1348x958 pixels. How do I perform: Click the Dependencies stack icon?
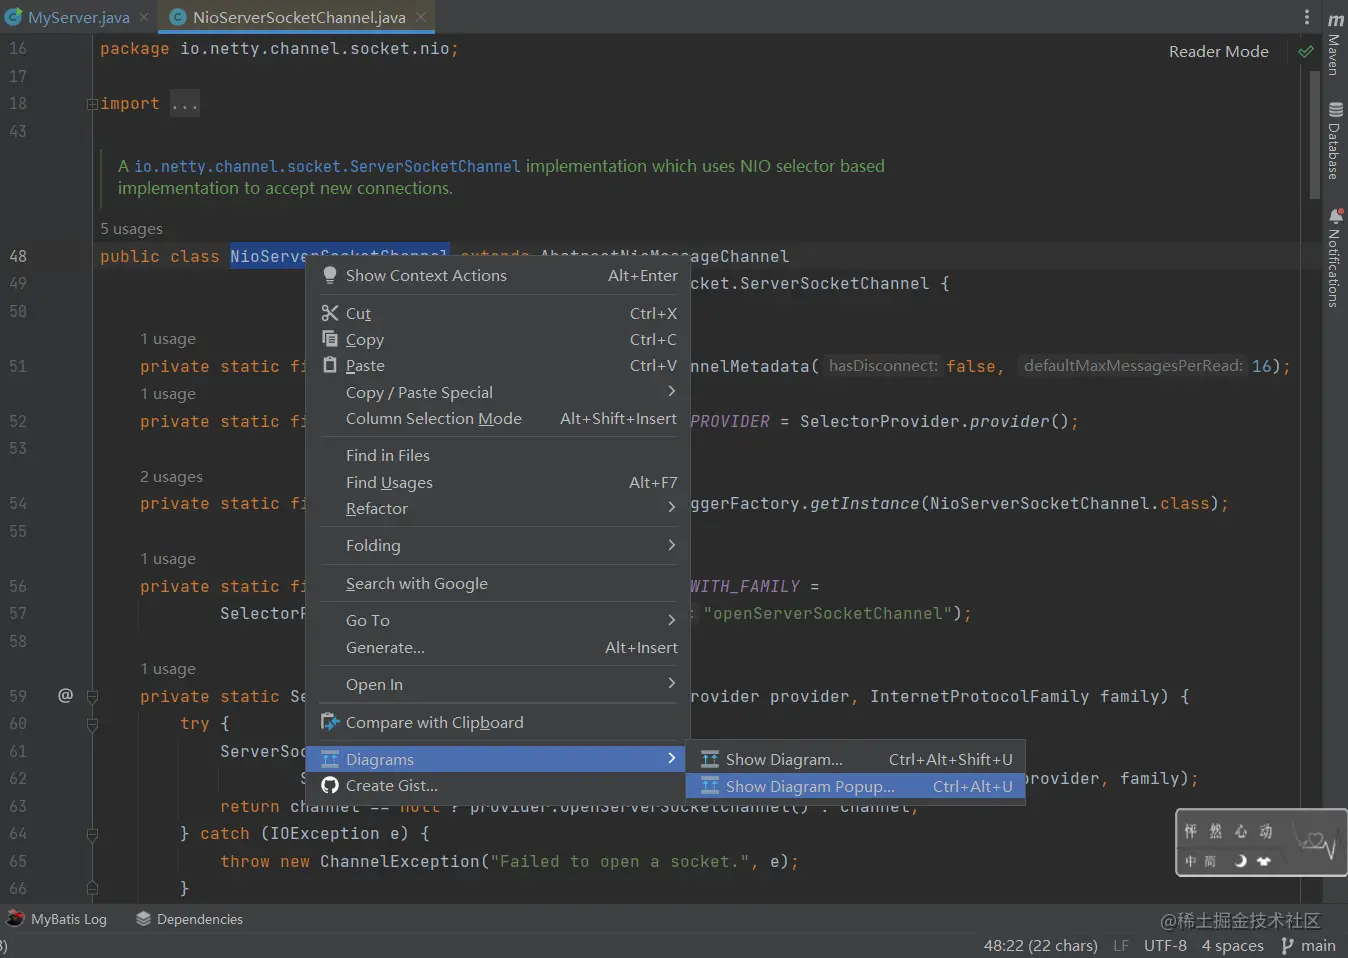point(144,918)
